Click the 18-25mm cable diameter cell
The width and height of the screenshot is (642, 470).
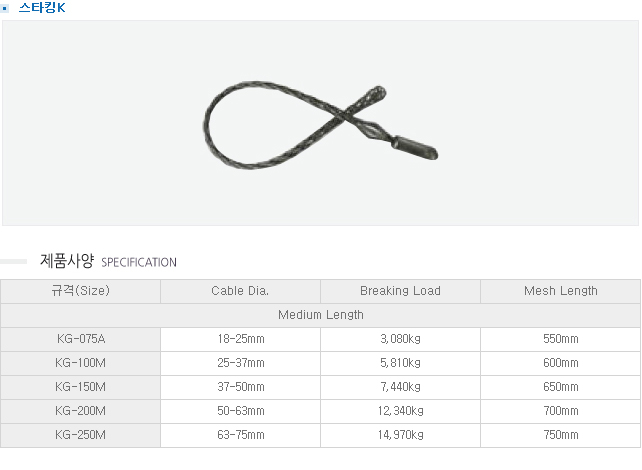pos(240,338)
